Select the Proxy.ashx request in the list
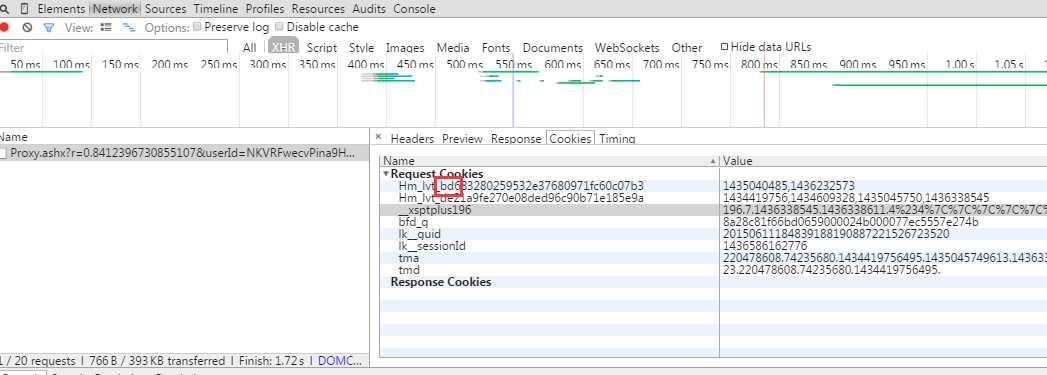This screenshot has height=375, width=1047. 184,153
